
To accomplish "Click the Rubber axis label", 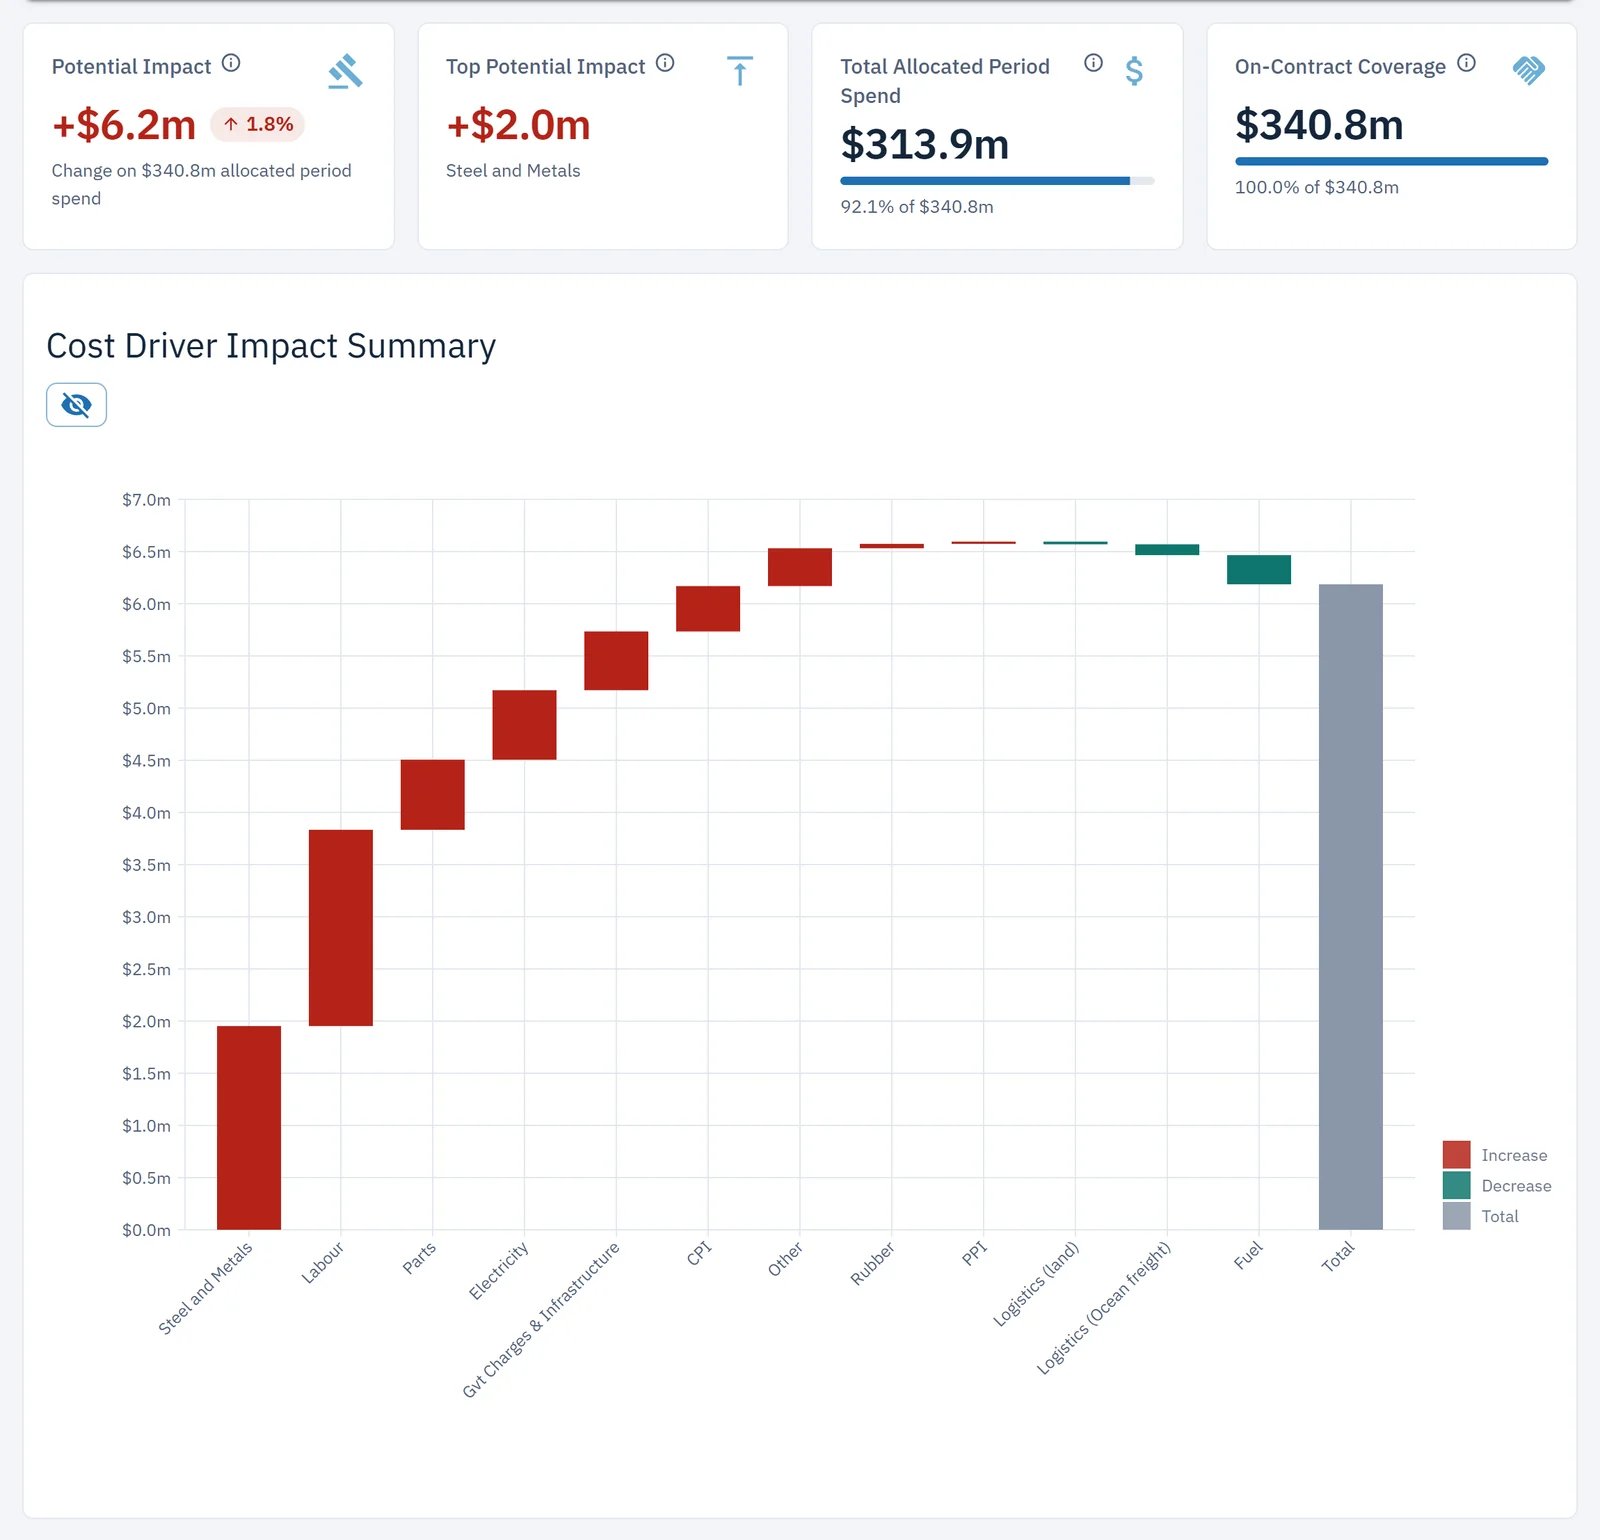I will click(x=872, y=1263).
